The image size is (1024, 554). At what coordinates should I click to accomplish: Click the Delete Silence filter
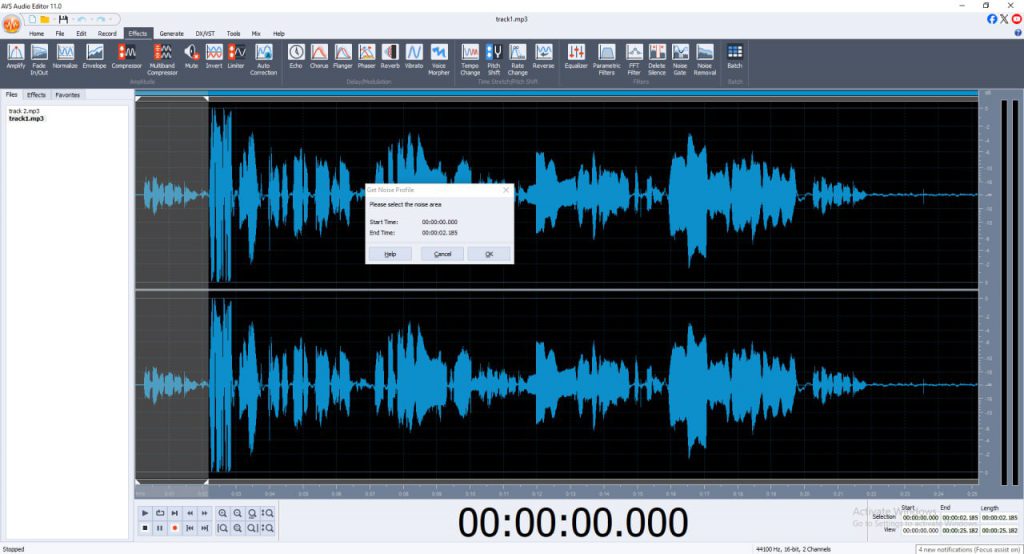[656, 56]
